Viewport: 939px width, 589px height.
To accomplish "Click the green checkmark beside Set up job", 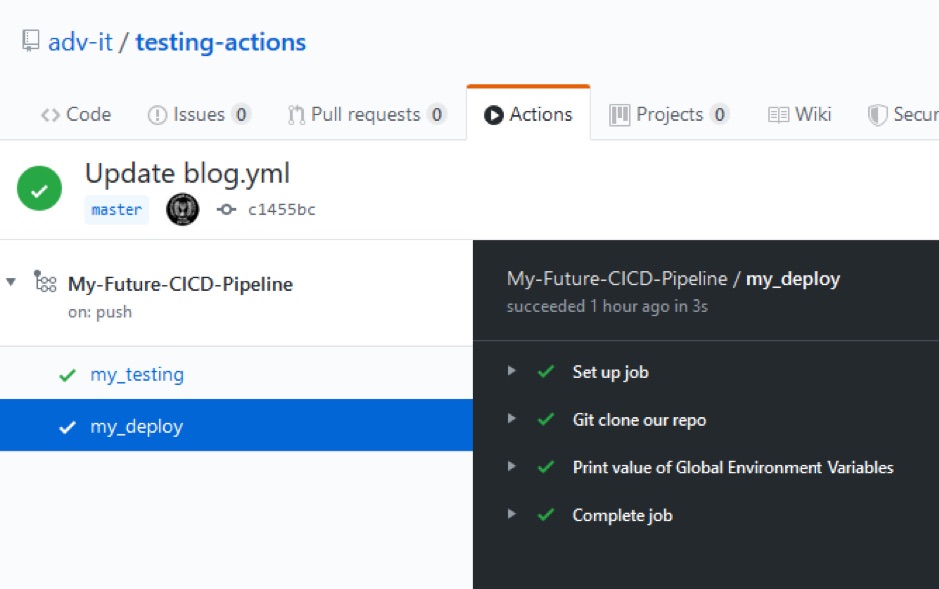I will pyautogui.click(x=545, y=371).
